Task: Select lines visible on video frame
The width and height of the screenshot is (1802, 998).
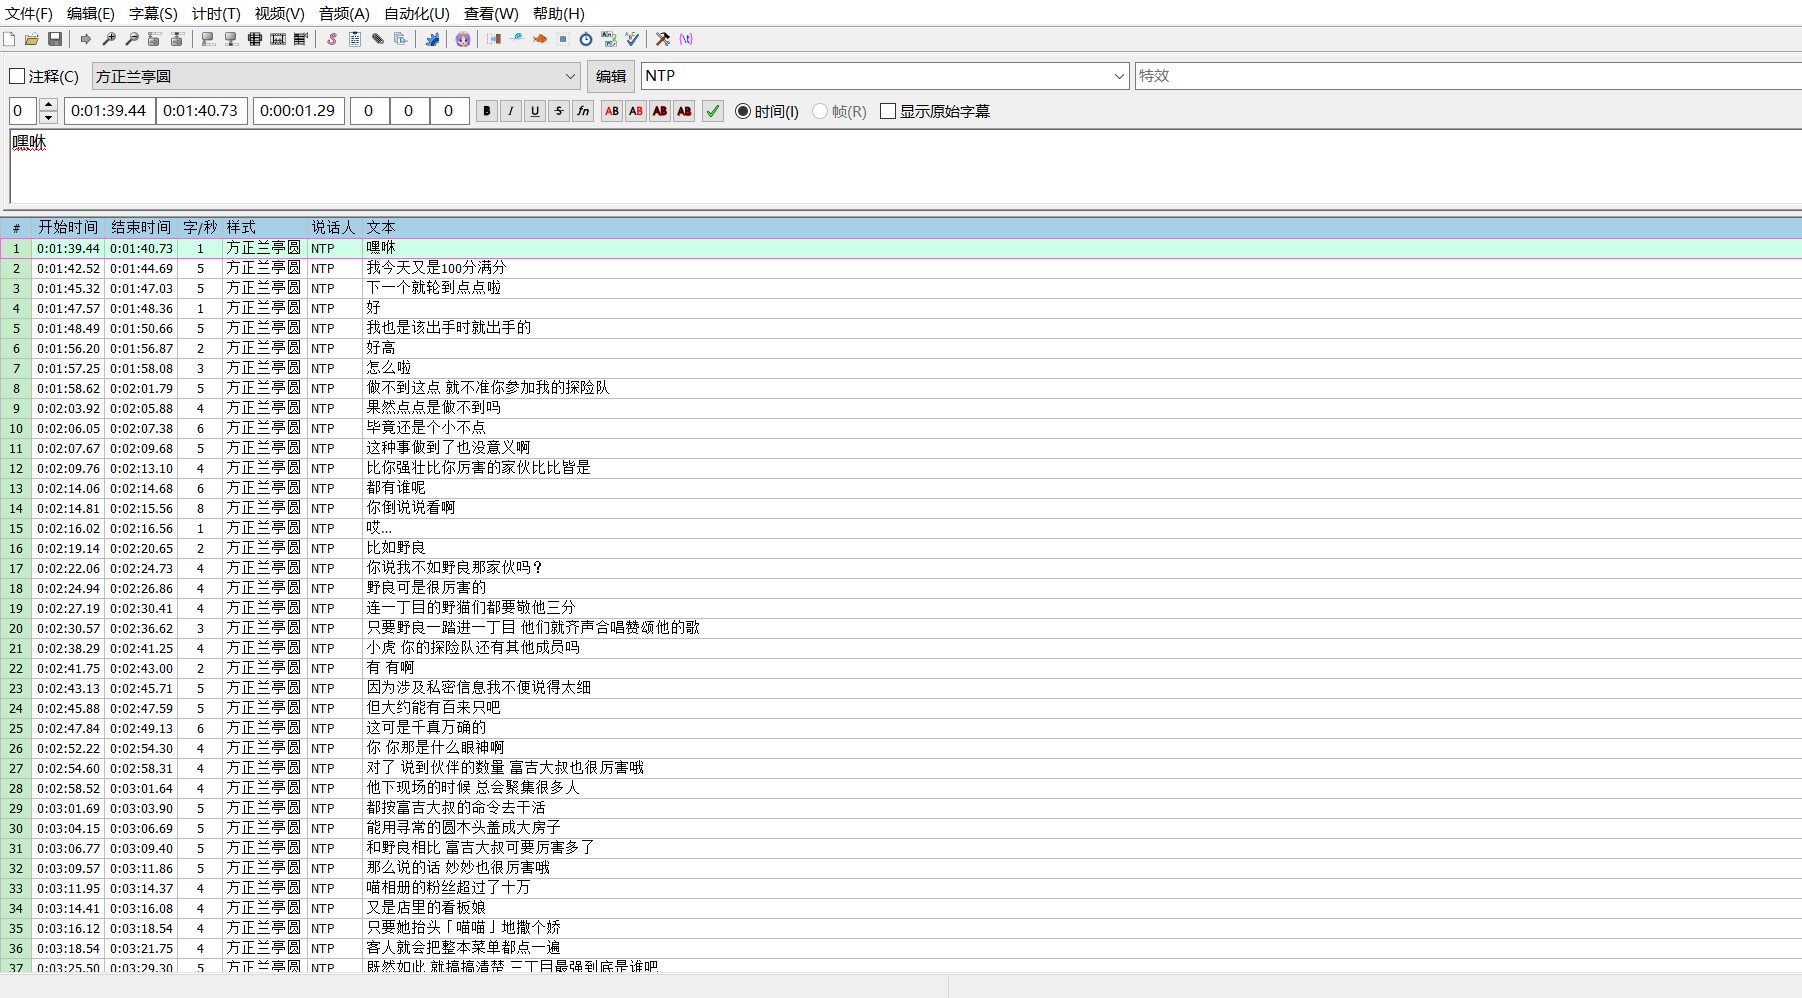Action: coord(255,39)
